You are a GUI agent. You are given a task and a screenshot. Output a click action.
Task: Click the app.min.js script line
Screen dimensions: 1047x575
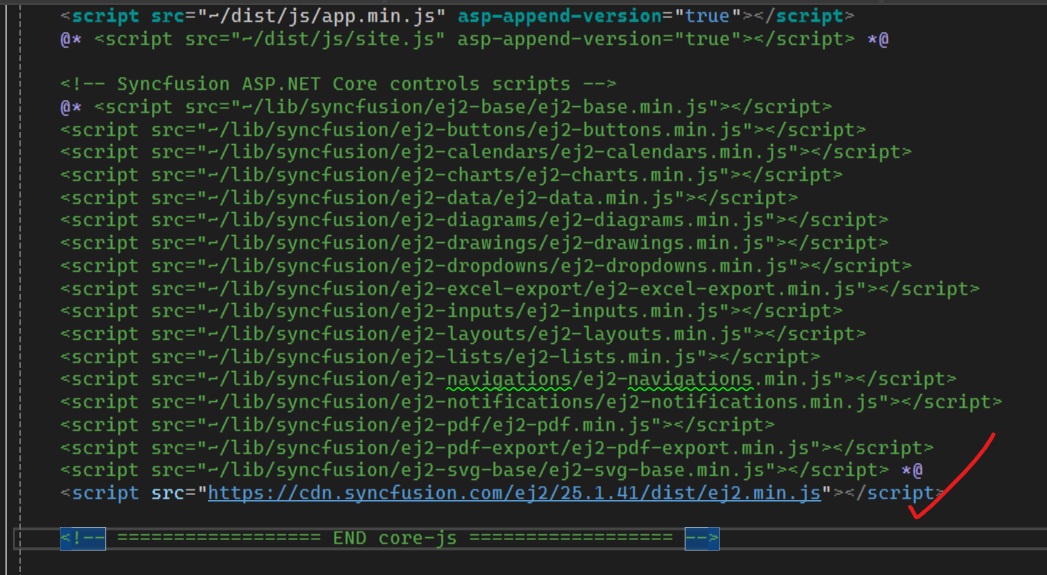pyautogui.click(x=457, y=15)
